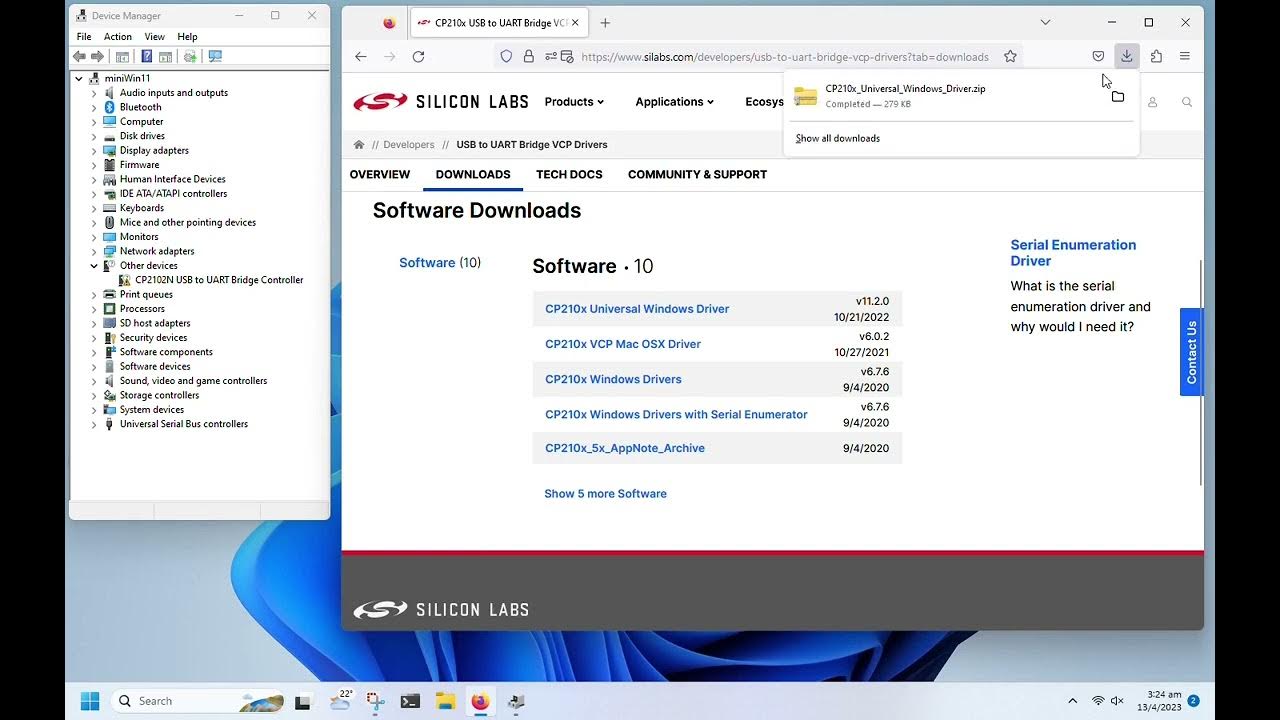The height and width of the screenshot is (720, 1280).
Task: Open the Applications dropdown menu
Action: [675, 102]
